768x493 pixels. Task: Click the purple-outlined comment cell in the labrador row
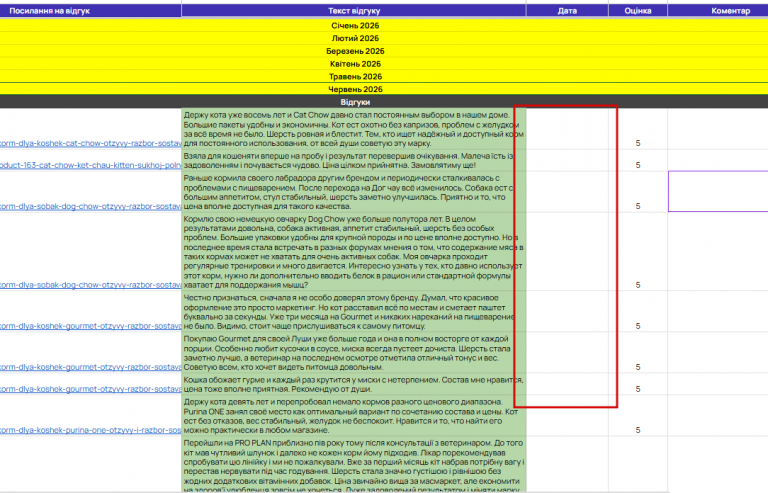[718, 191]
